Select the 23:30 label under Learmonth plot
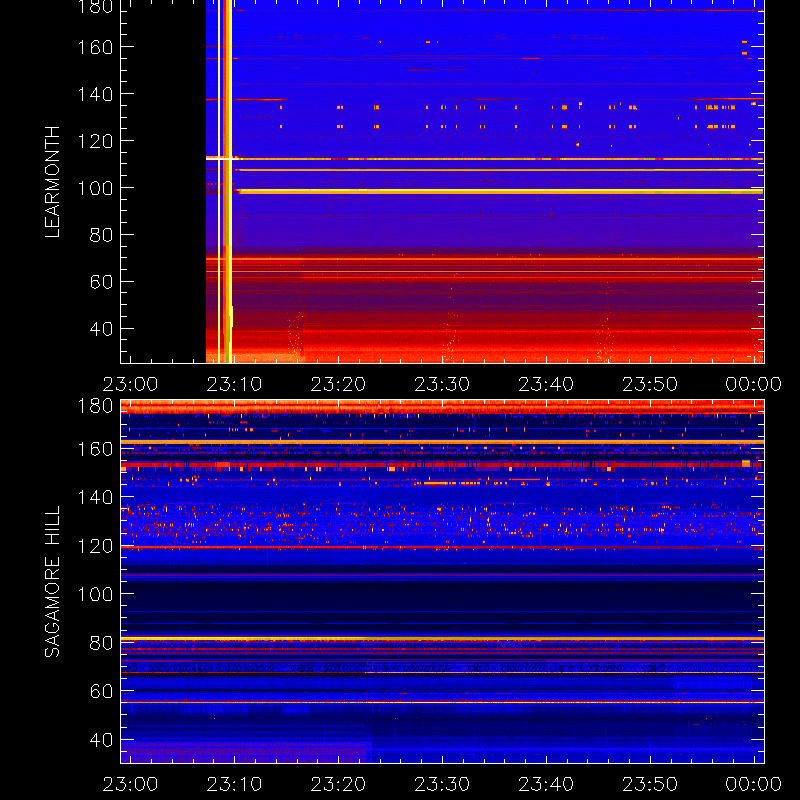The width and height of the screenshot is (800, 800). pyautogui.click(x=442, y=384)
